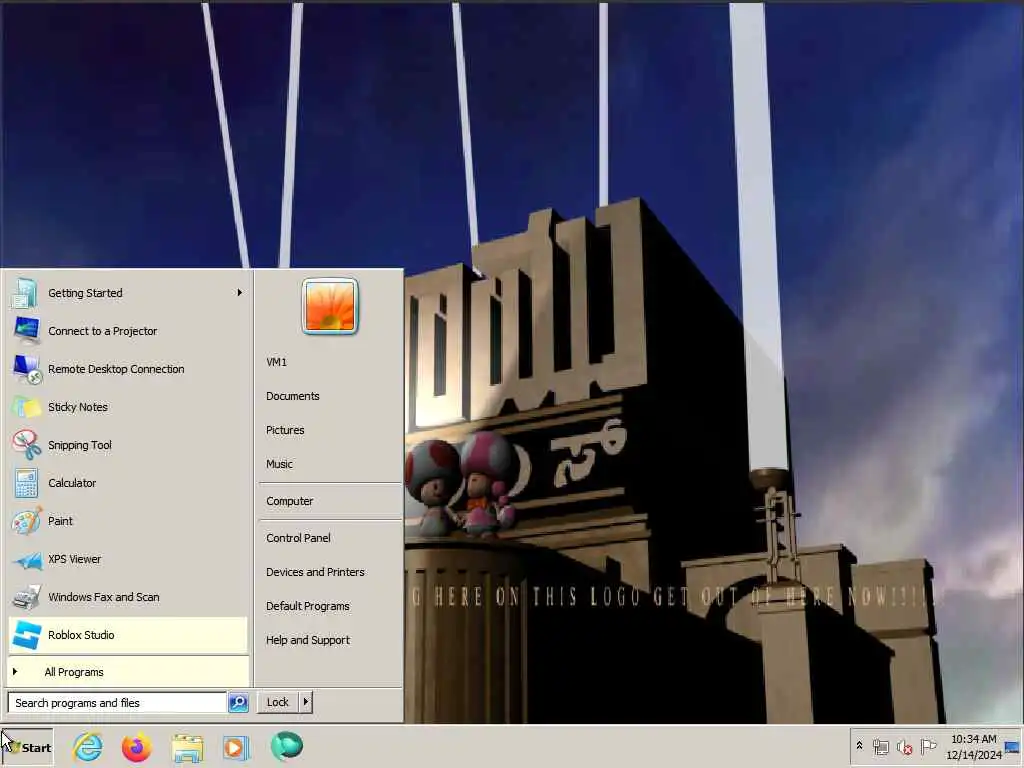Launch Remote Desktop Connection icon
Image resolution: width=1024 pixels, height=768 pixels.
click(x=27, y=369)
